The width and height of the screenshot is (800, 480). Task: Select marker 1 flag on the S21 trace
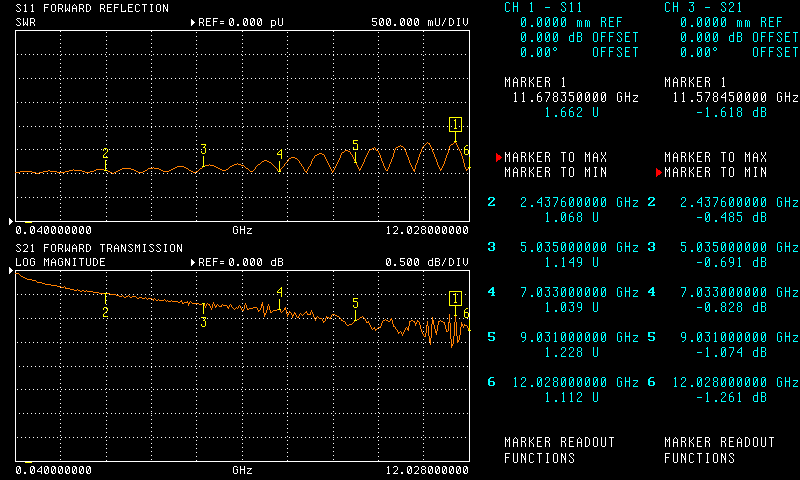point(456,298)
